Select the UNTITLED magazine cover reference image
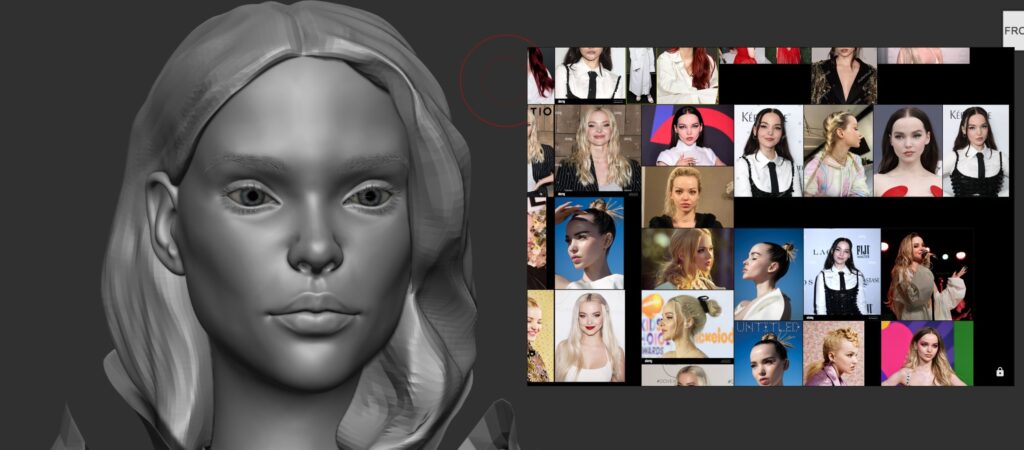Image resolution: width=1024 pixels, height=450 pixels. pos(768,353)
